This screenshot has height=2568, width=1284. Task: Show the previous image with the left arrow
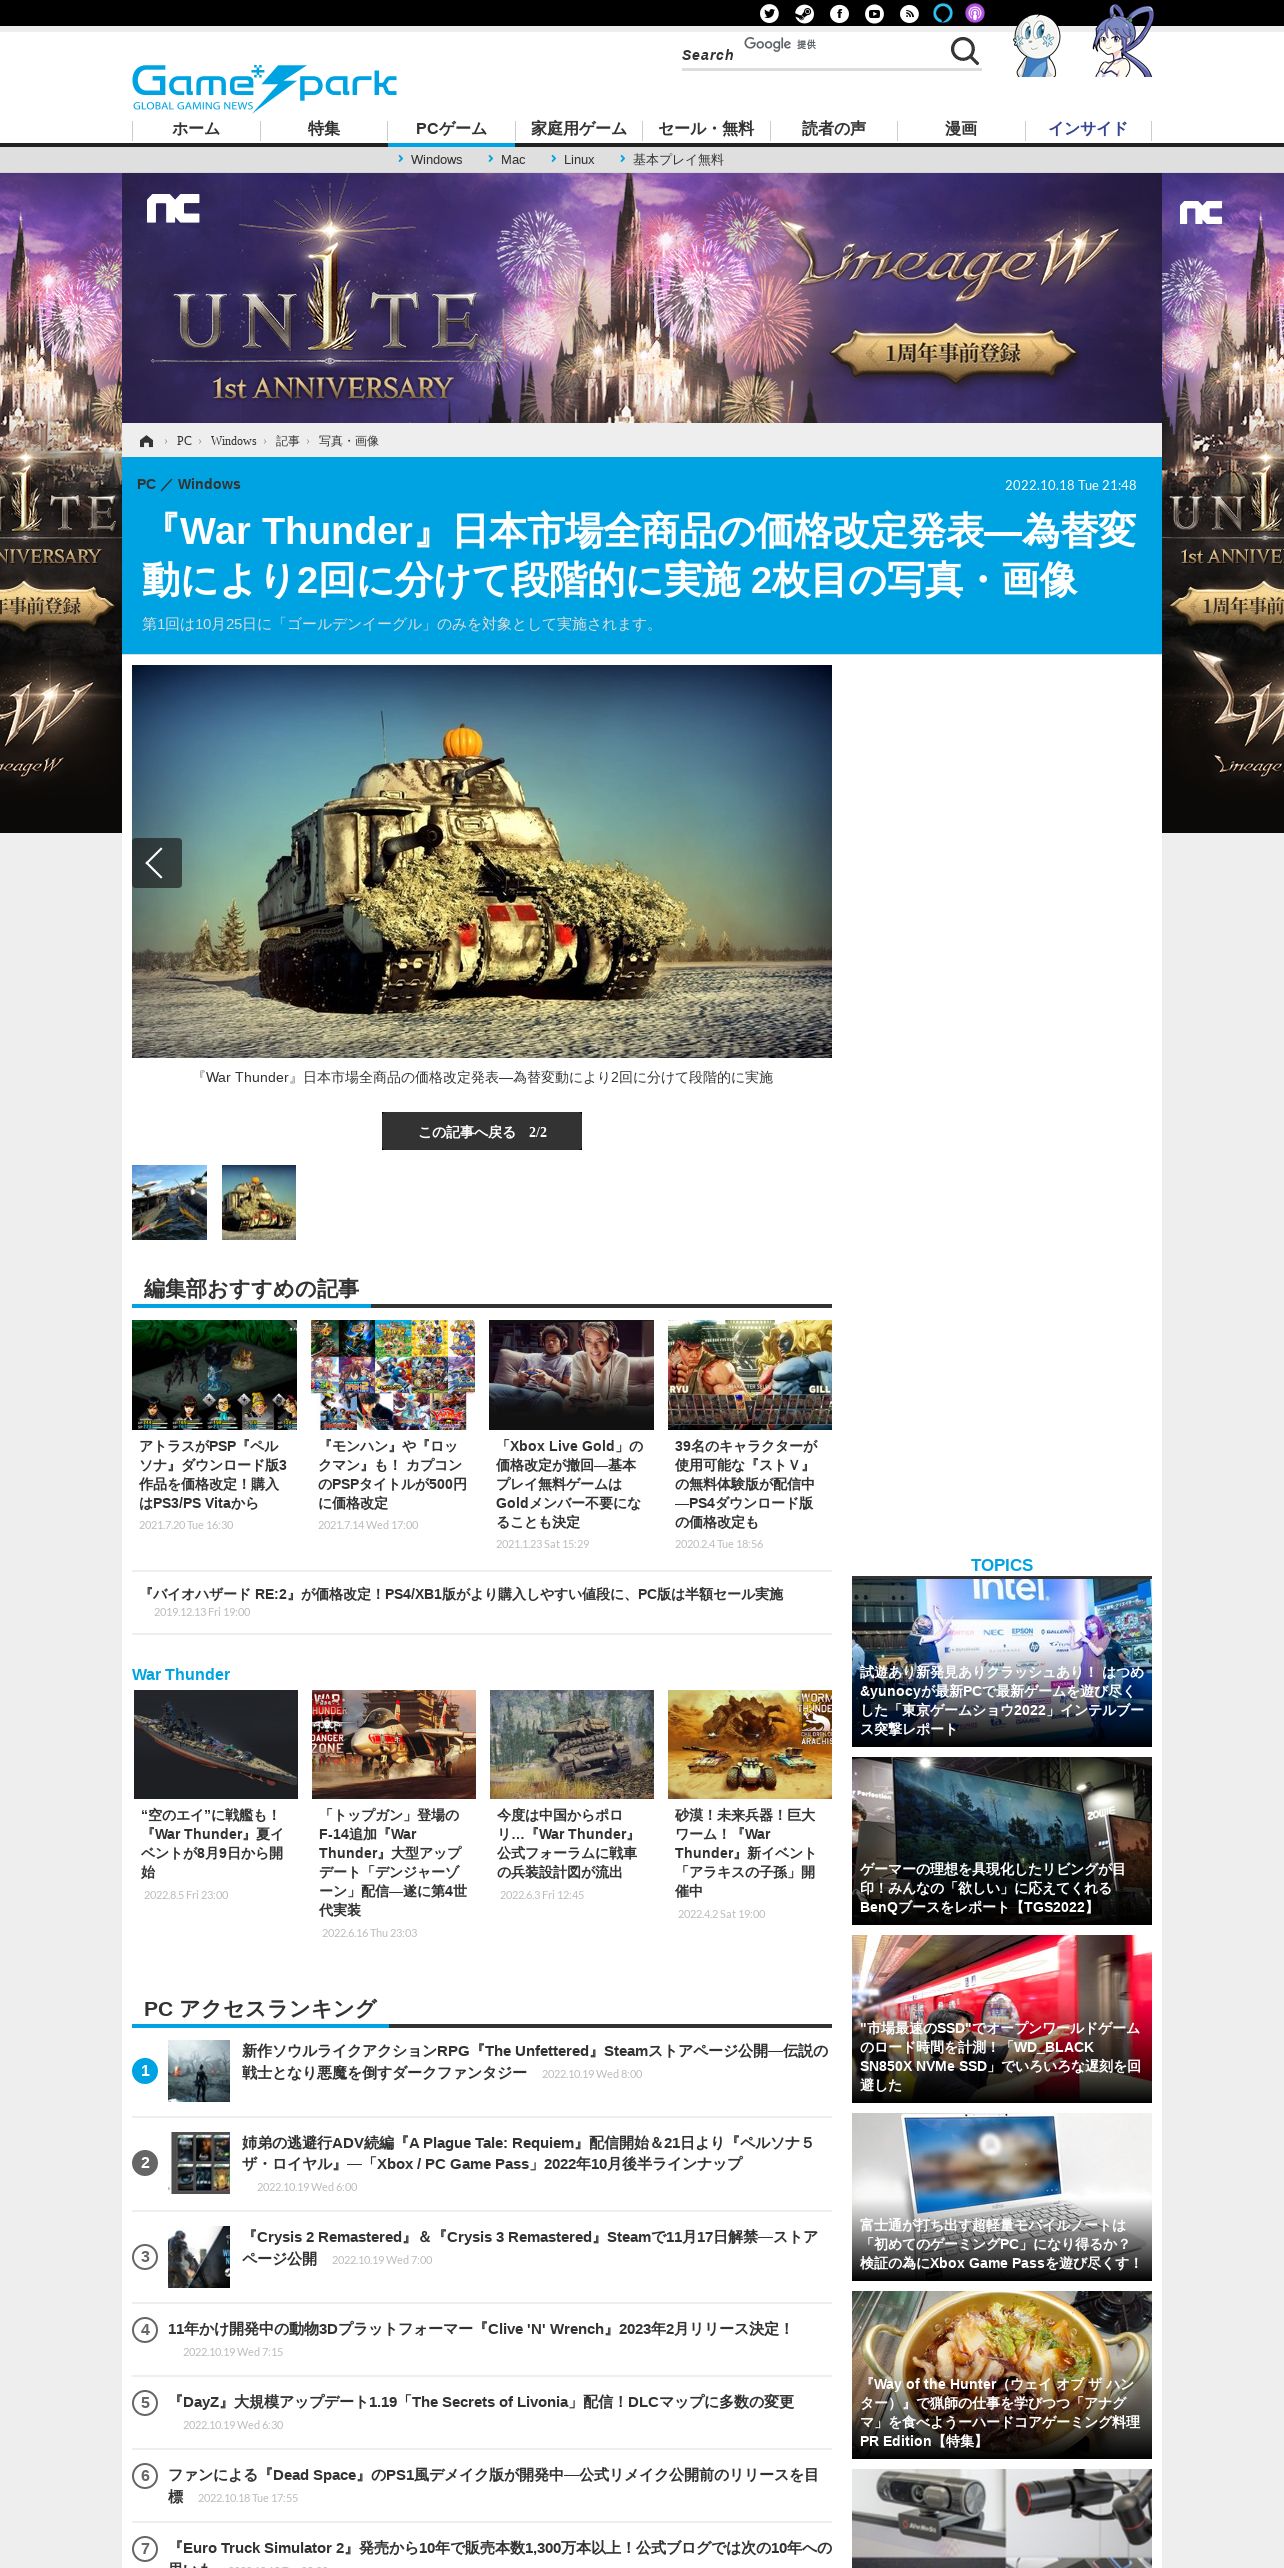157,863
